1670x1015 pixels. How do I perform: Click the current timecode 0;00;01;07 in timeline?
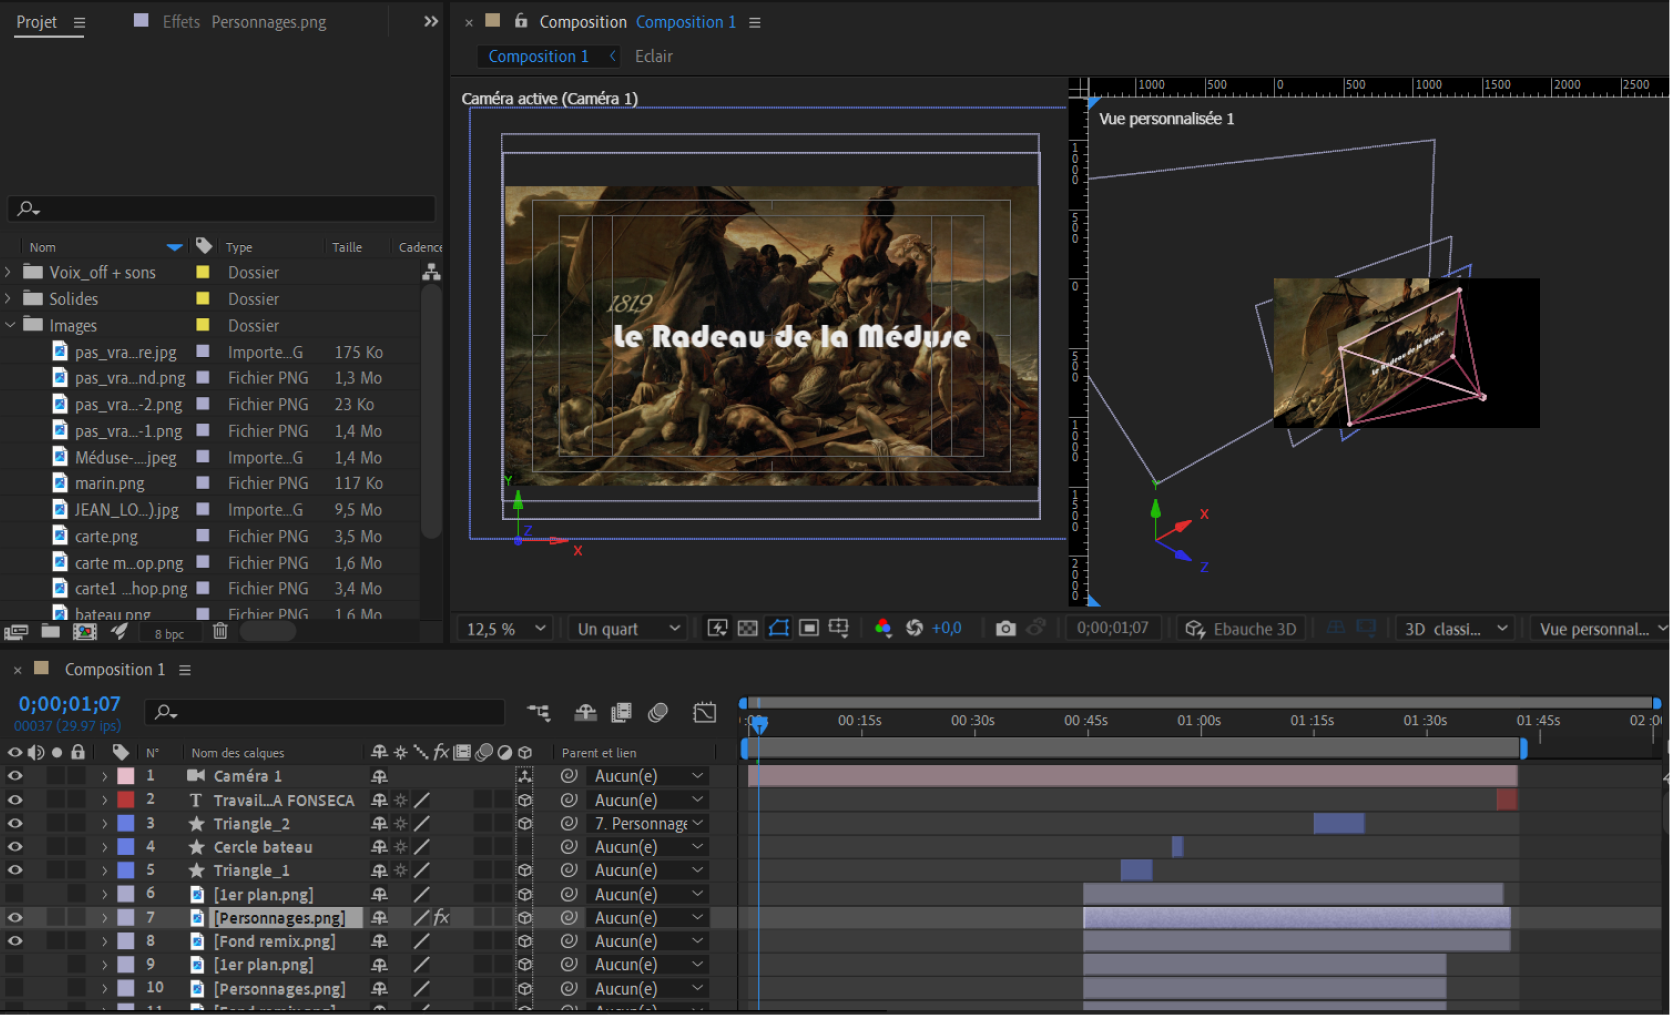pos(69,704)
